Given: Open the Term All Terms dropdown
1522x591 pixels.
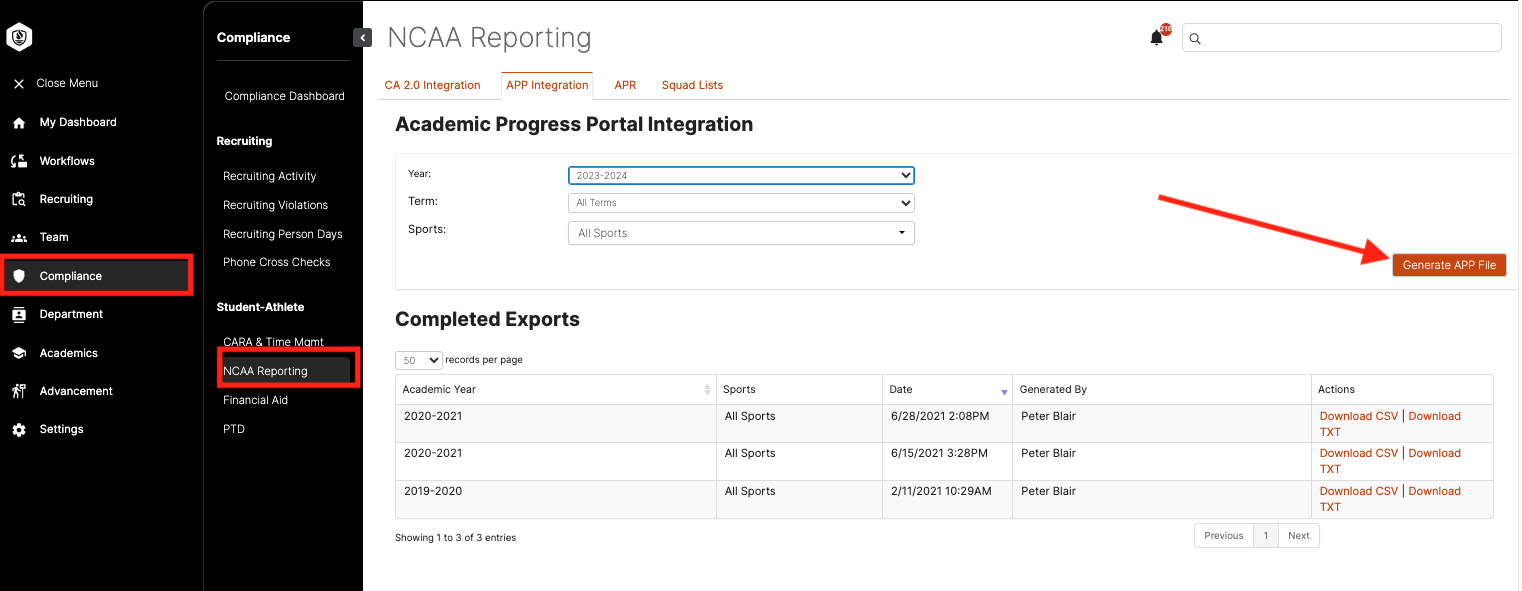Looking at the screenshot, I should click(x=741, y=203).
